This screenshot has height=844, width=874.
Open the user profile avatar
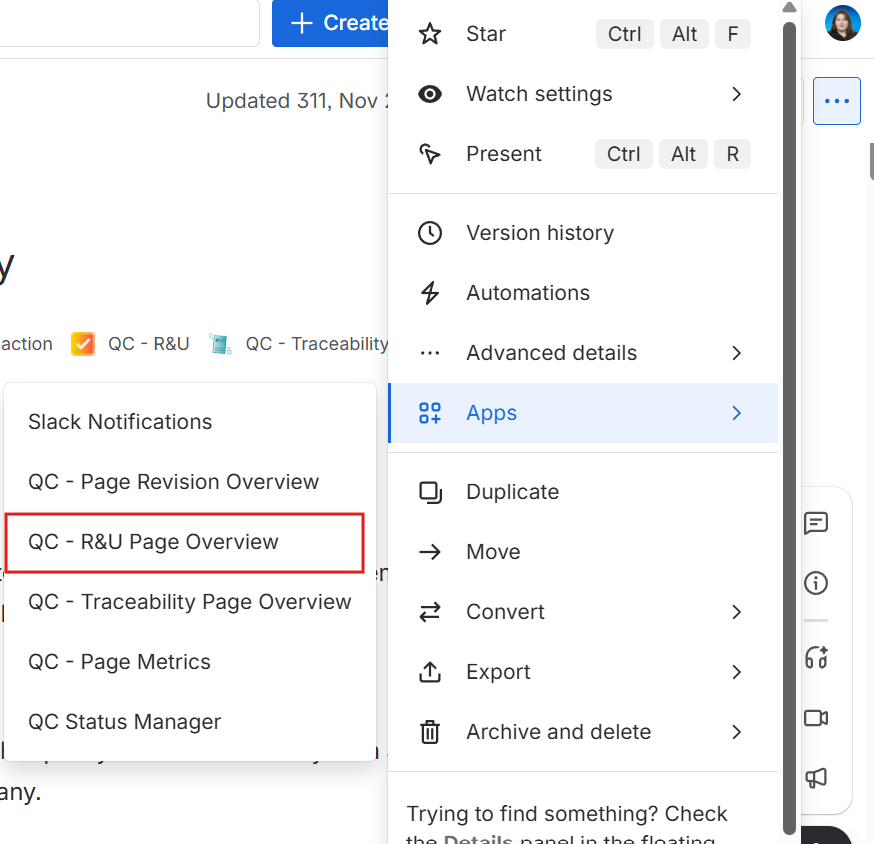pos(842,23)
